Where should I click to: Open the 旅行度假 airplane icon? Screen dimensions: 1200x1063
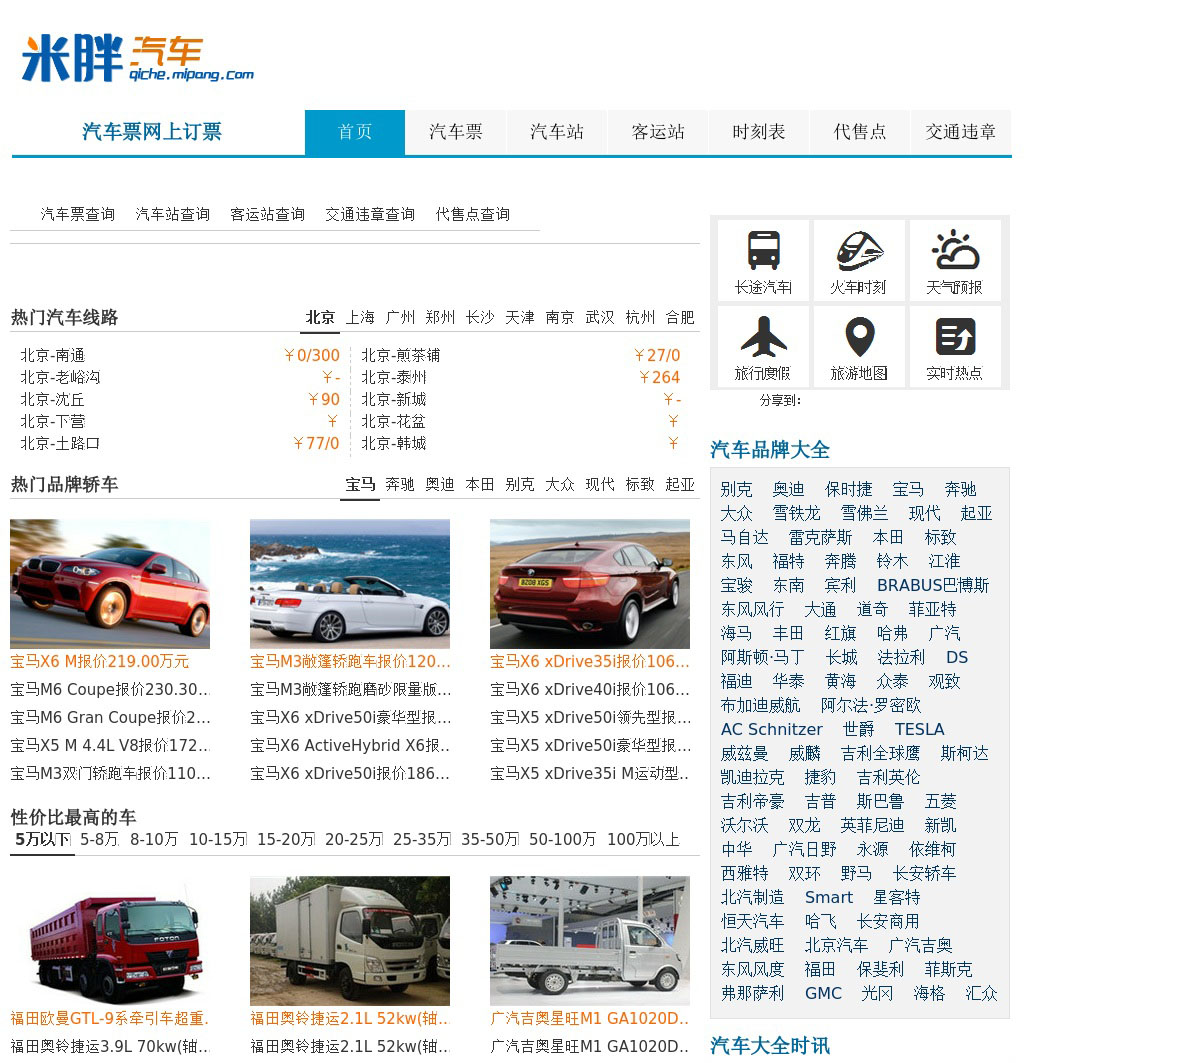point(763,346)
